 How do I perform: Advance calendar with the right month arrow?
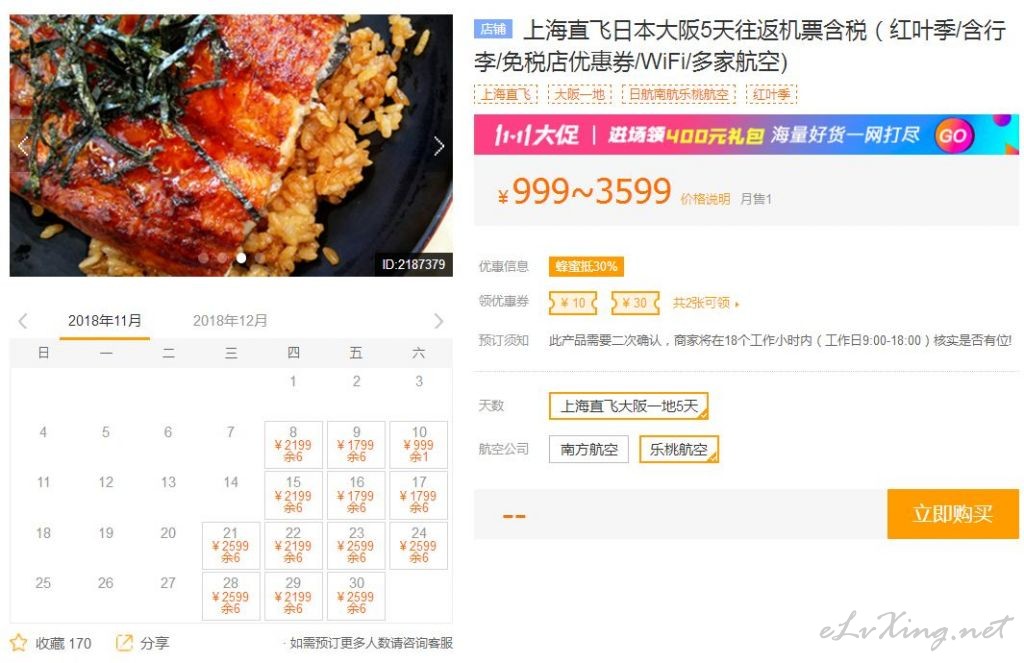[x=439, y=321]
